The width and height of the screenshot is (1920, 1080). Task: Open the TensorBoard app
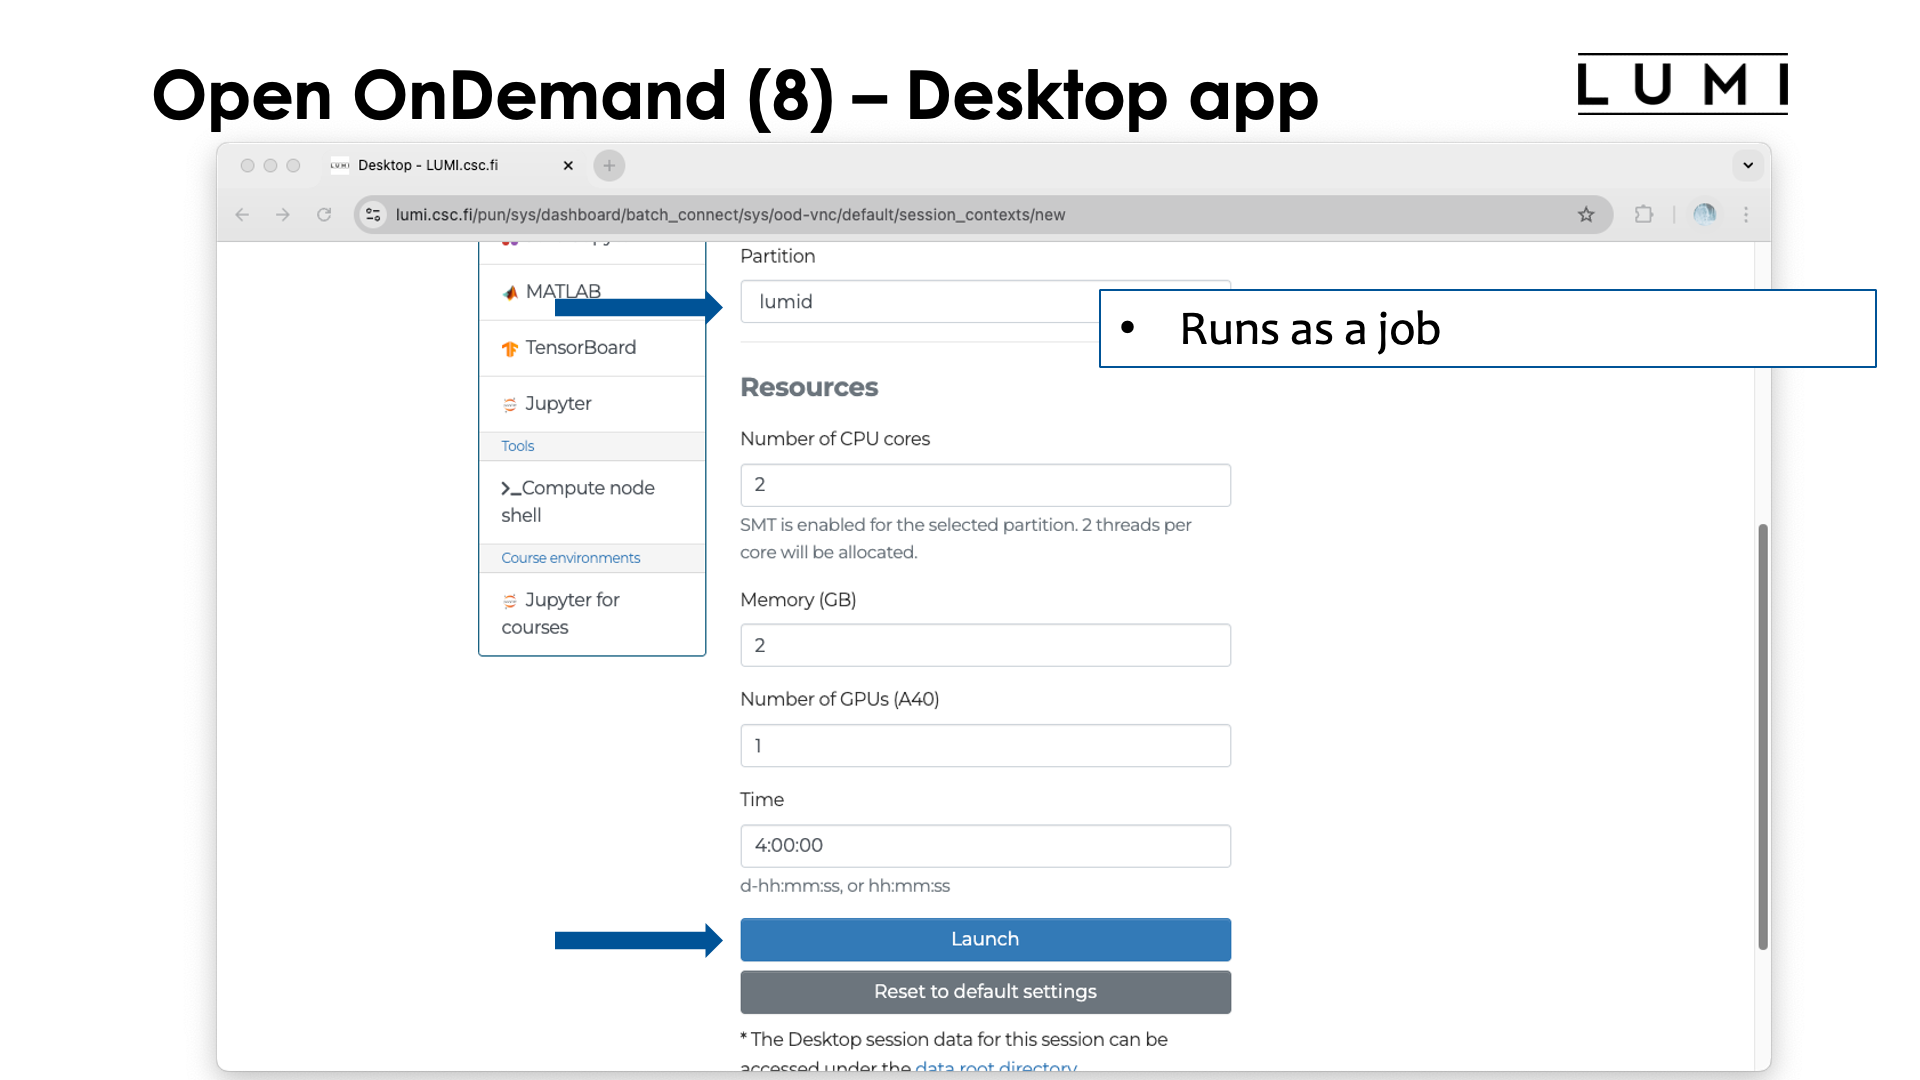(x=580, y=347)
